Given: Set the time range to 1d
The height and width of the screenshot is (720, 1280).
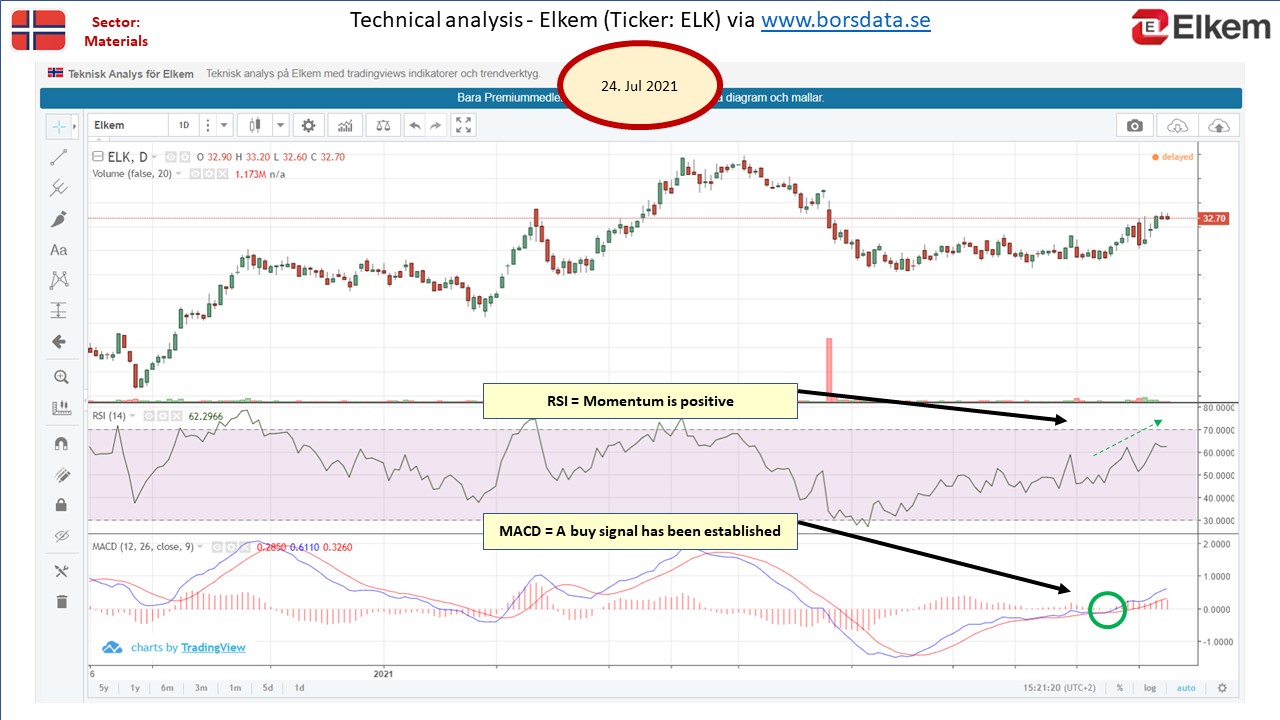Looking at the screenshot, I should click(298, 688).
